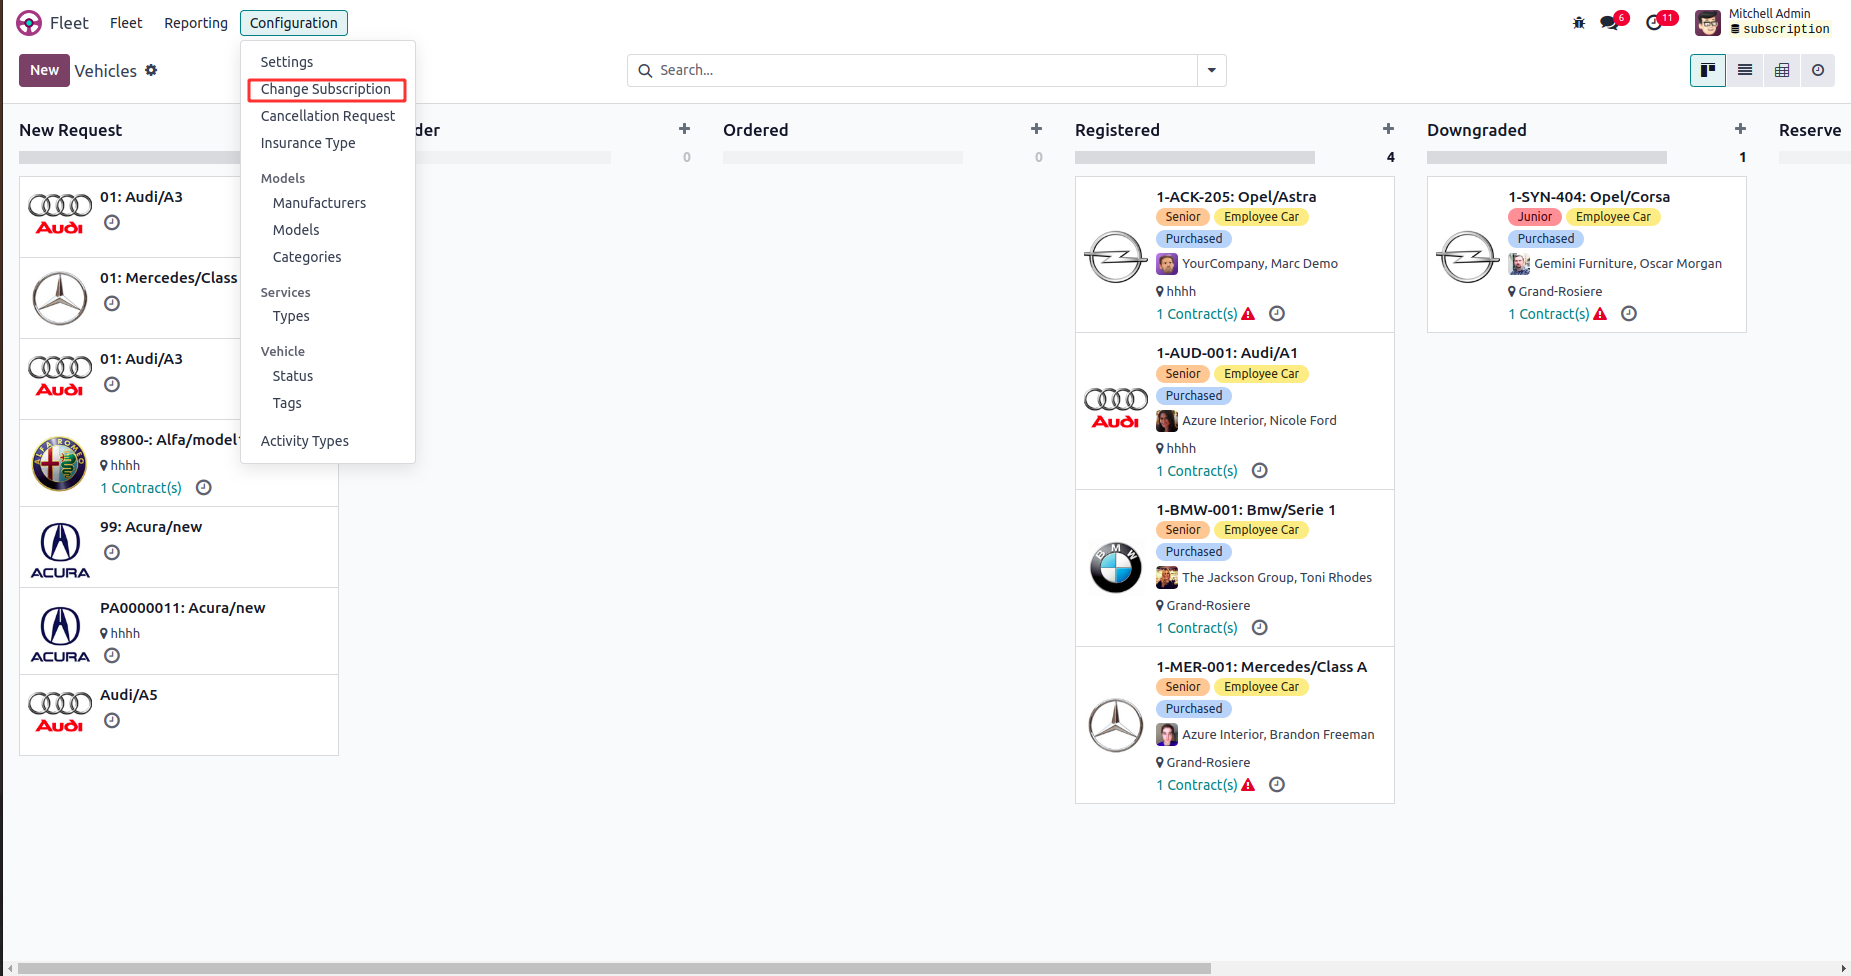1851x976 pixels.
Task: Click the New Request column title
Action: pyautogui.click(x=70, y=130)
